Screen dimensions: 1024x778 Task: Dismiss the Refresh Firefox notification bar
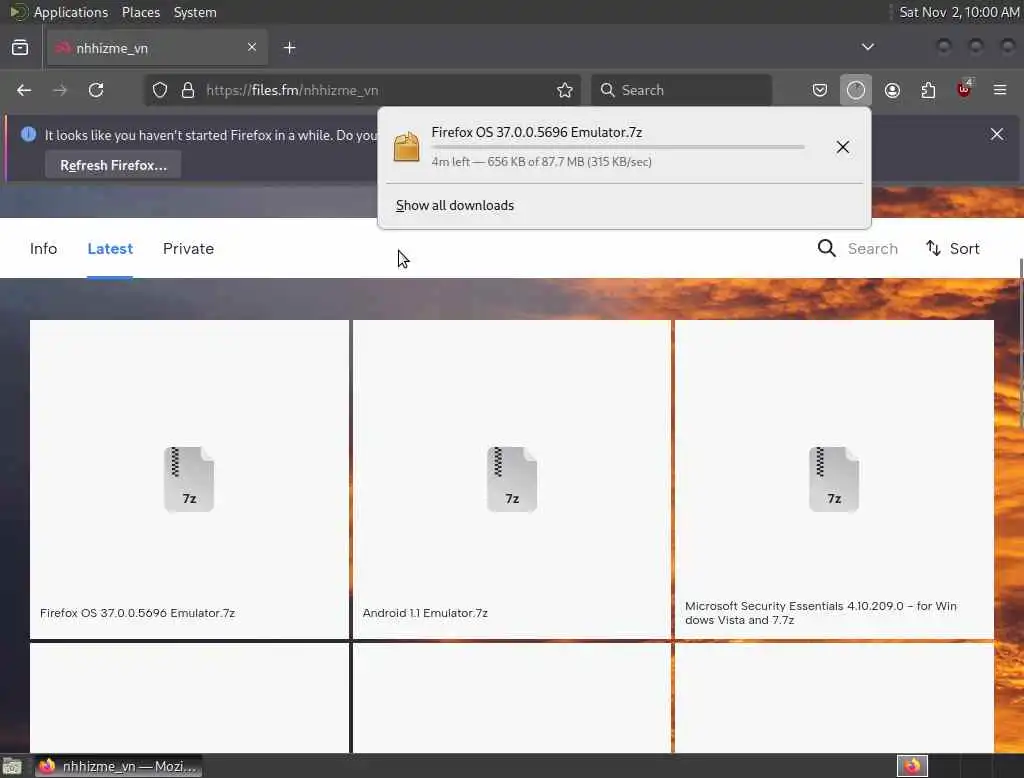pos(997,134)
